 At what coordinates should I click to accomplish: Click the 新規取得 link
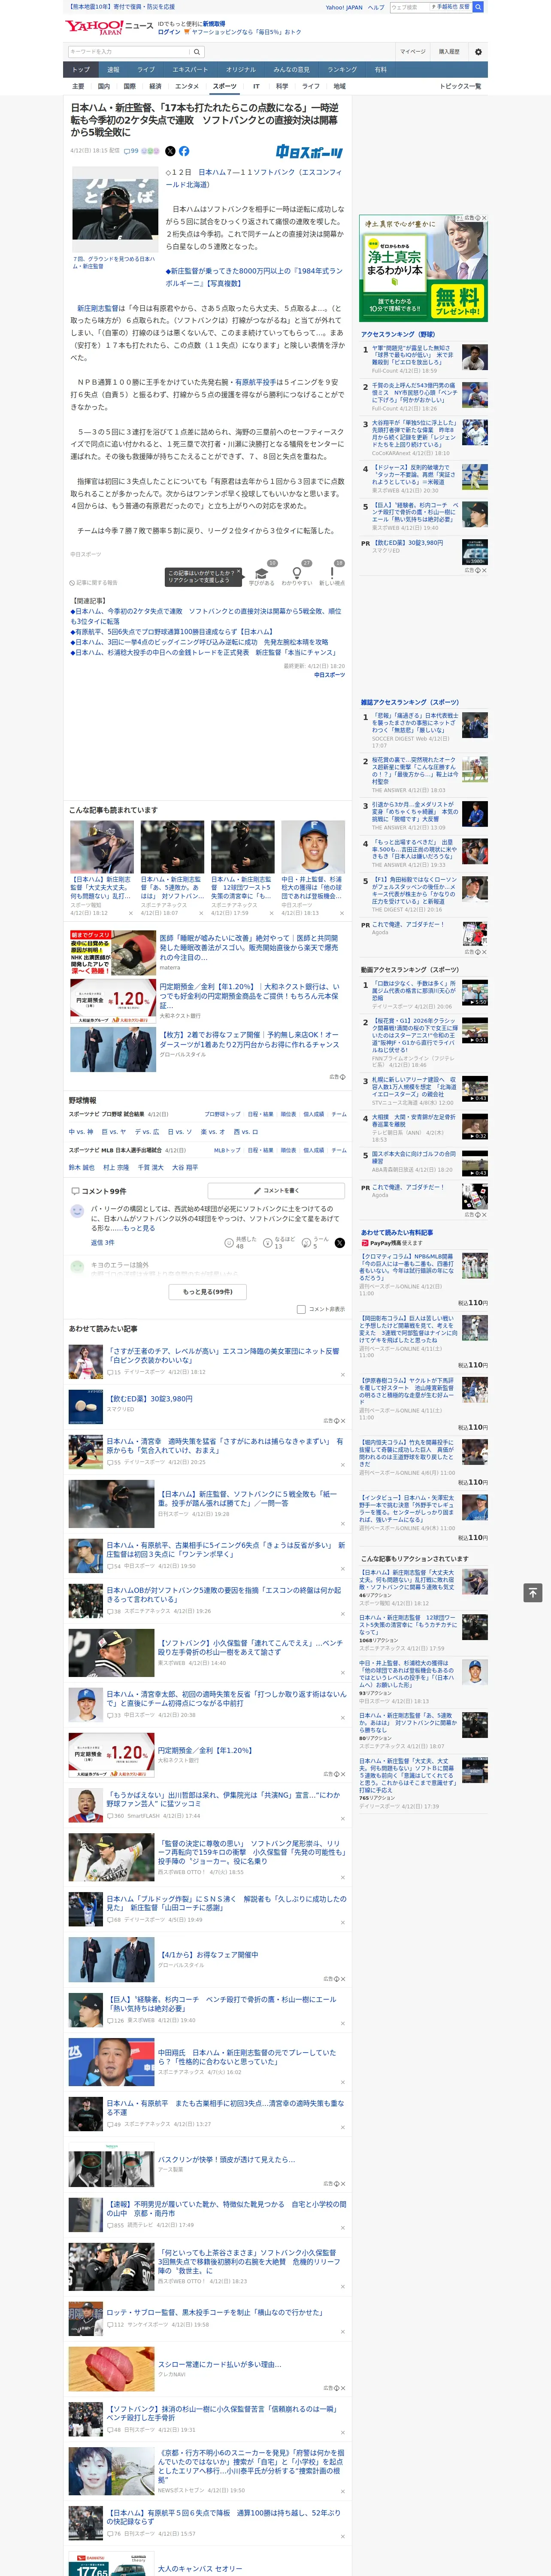(x=214, y=23)
